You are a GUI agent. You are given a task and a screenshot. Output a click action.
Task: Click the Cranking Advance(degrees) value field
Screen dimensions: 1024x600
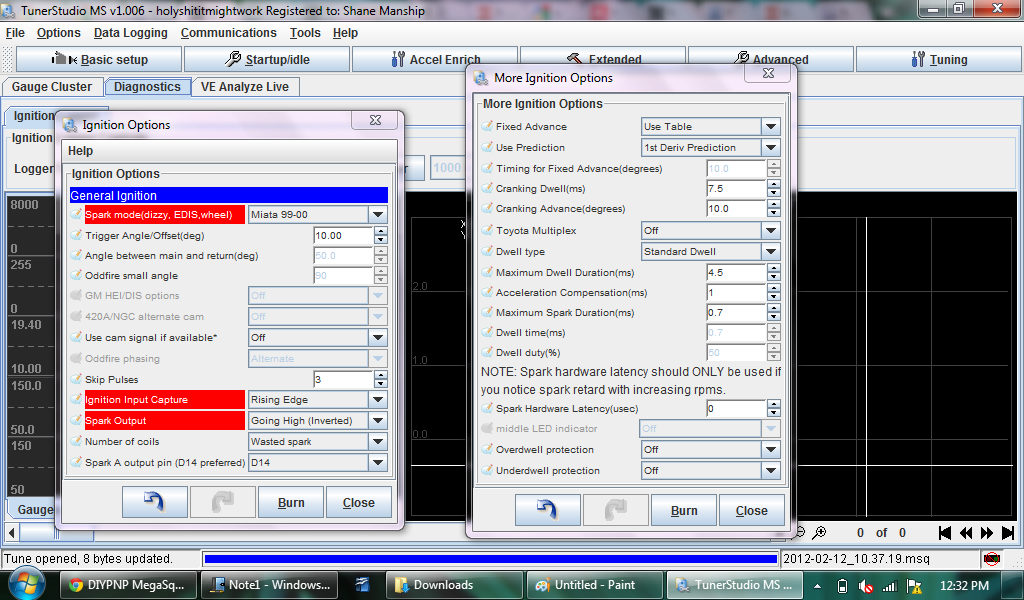(736, 208)
